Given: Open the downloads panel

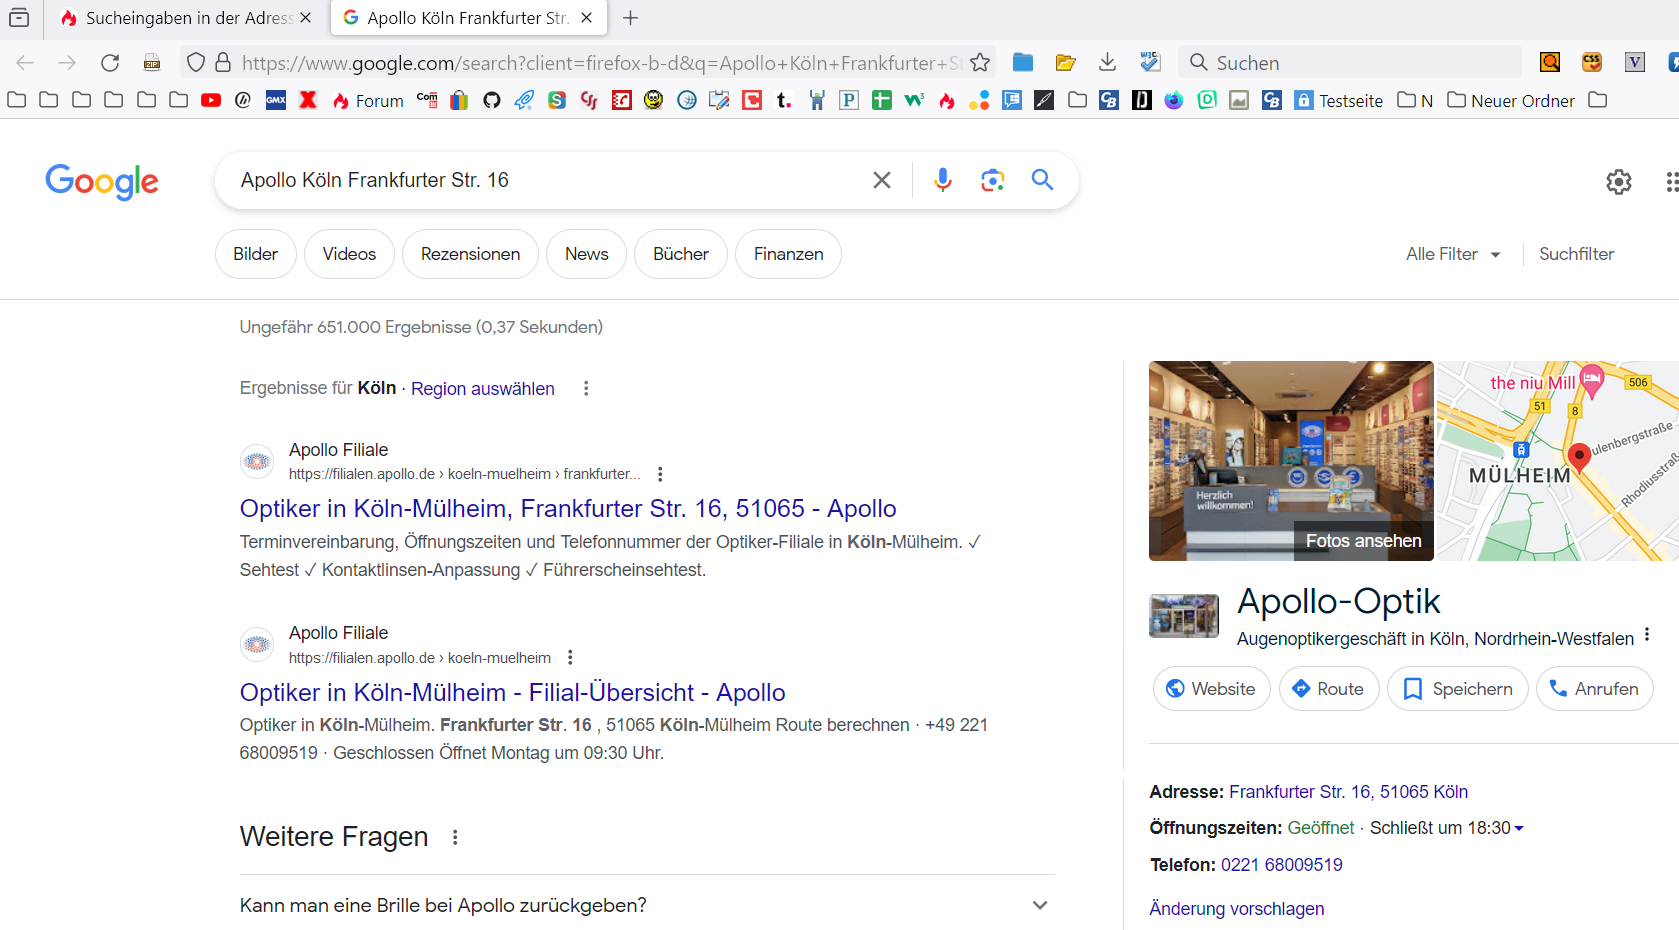Looking at the screenshot, I should (1107, 63).
